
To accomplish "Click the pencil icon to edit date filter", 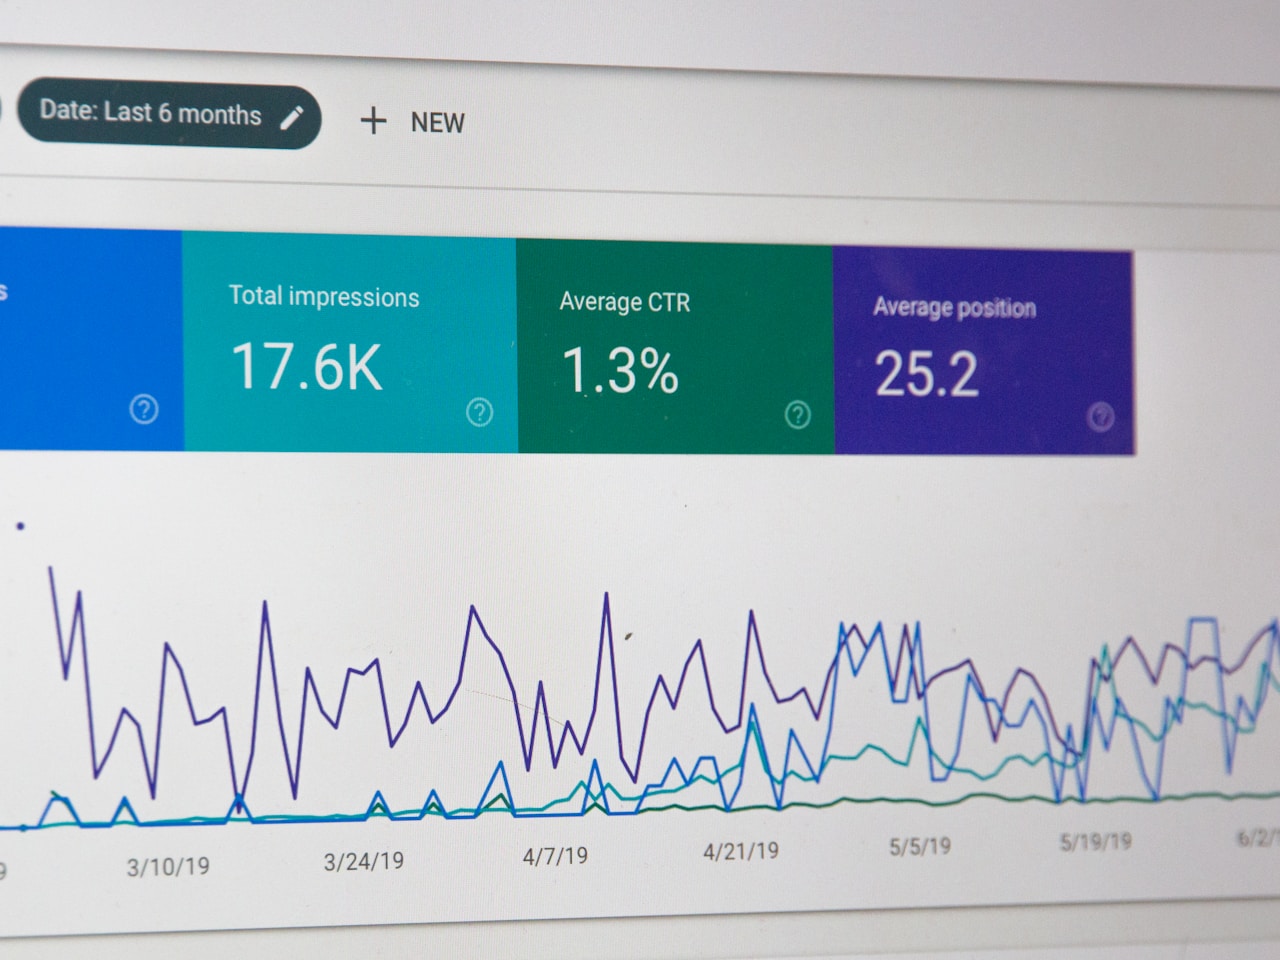I will pos(291,117).
